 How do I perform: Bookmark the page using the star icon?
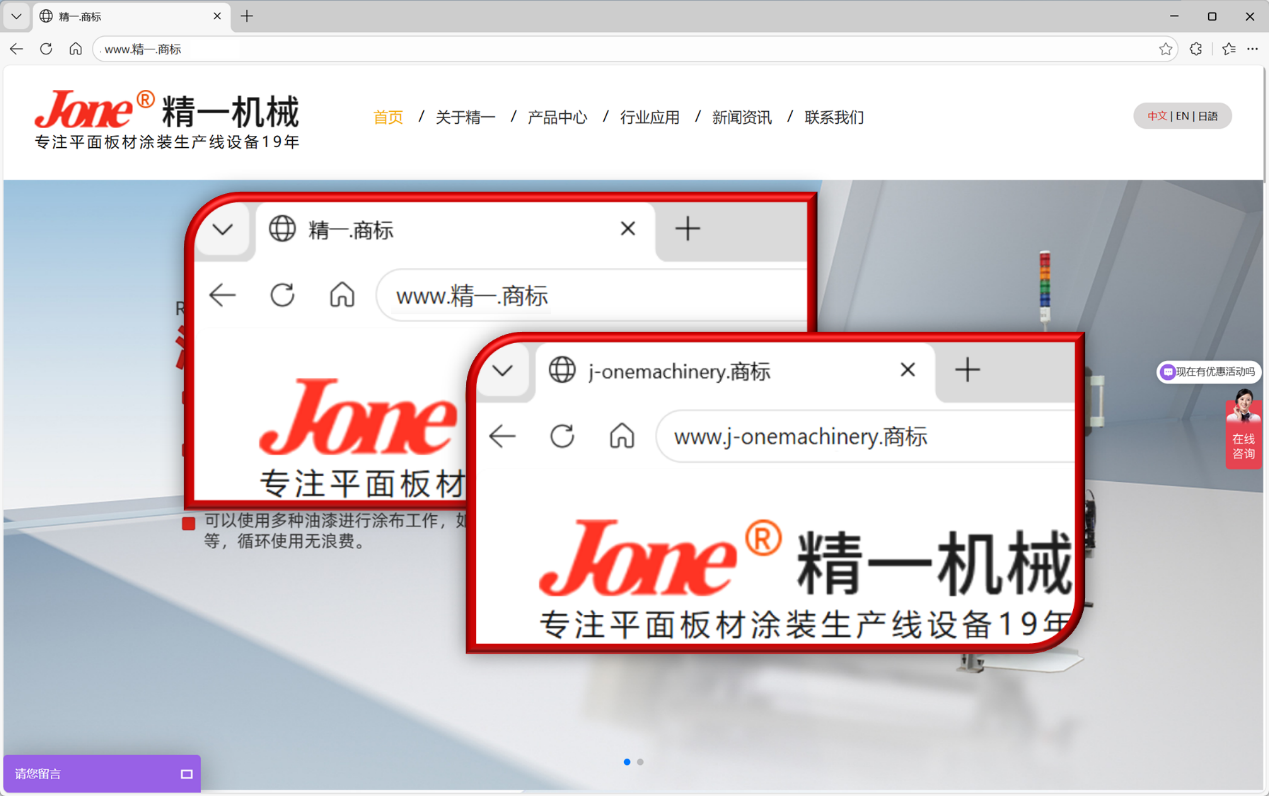pos(1167,48)
